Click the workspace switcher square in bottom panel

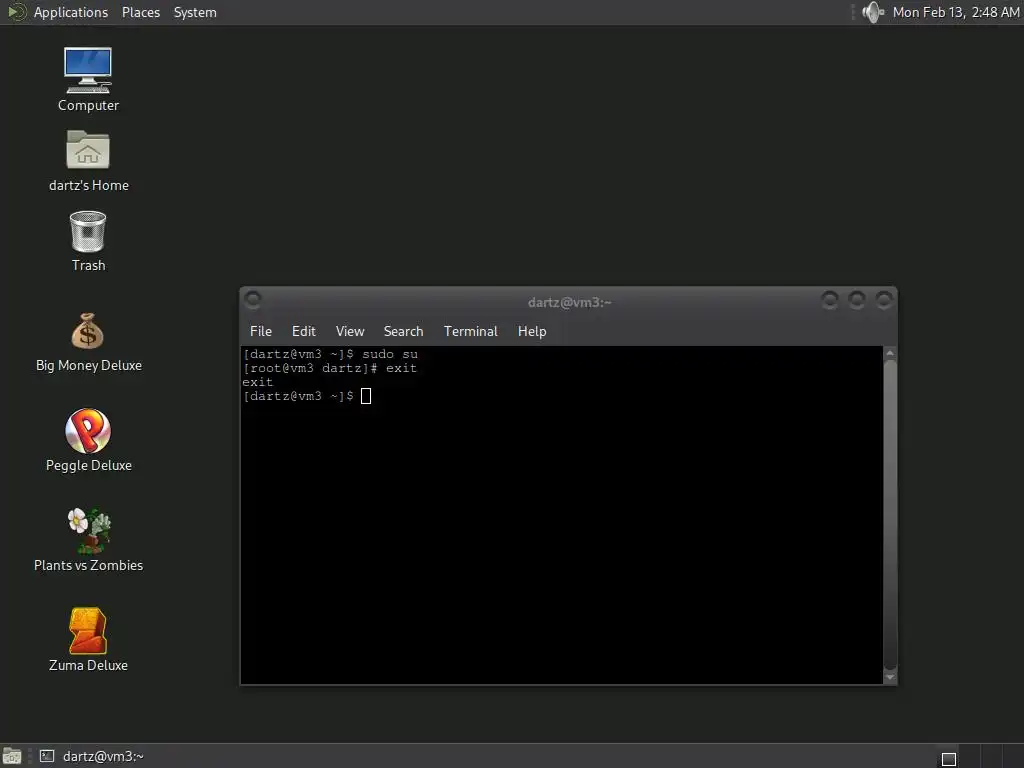(x=949, y=759)
